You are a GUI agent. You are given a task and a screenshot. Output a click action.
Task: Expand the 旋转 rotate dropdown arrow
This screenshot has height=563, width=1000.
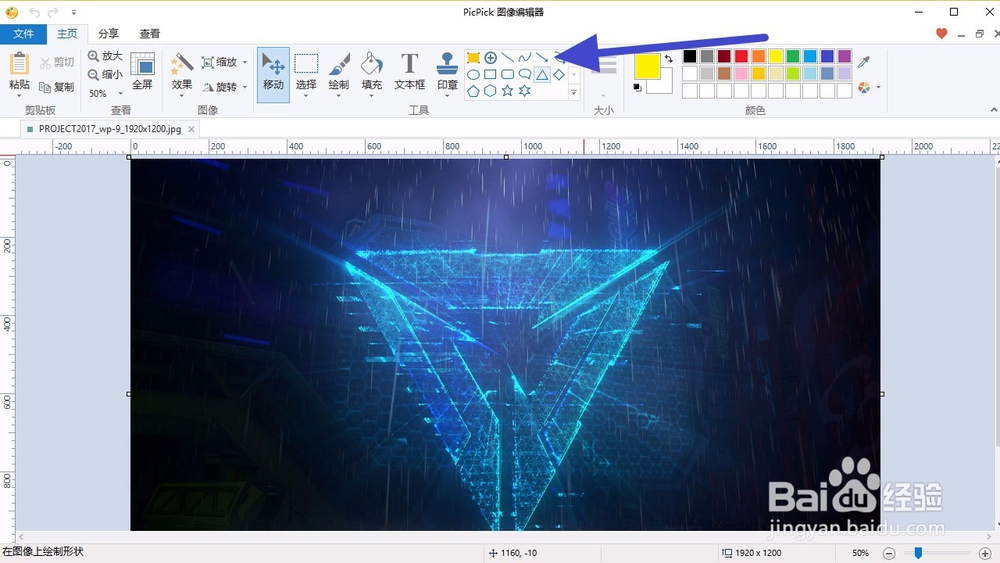pos(245,87)
